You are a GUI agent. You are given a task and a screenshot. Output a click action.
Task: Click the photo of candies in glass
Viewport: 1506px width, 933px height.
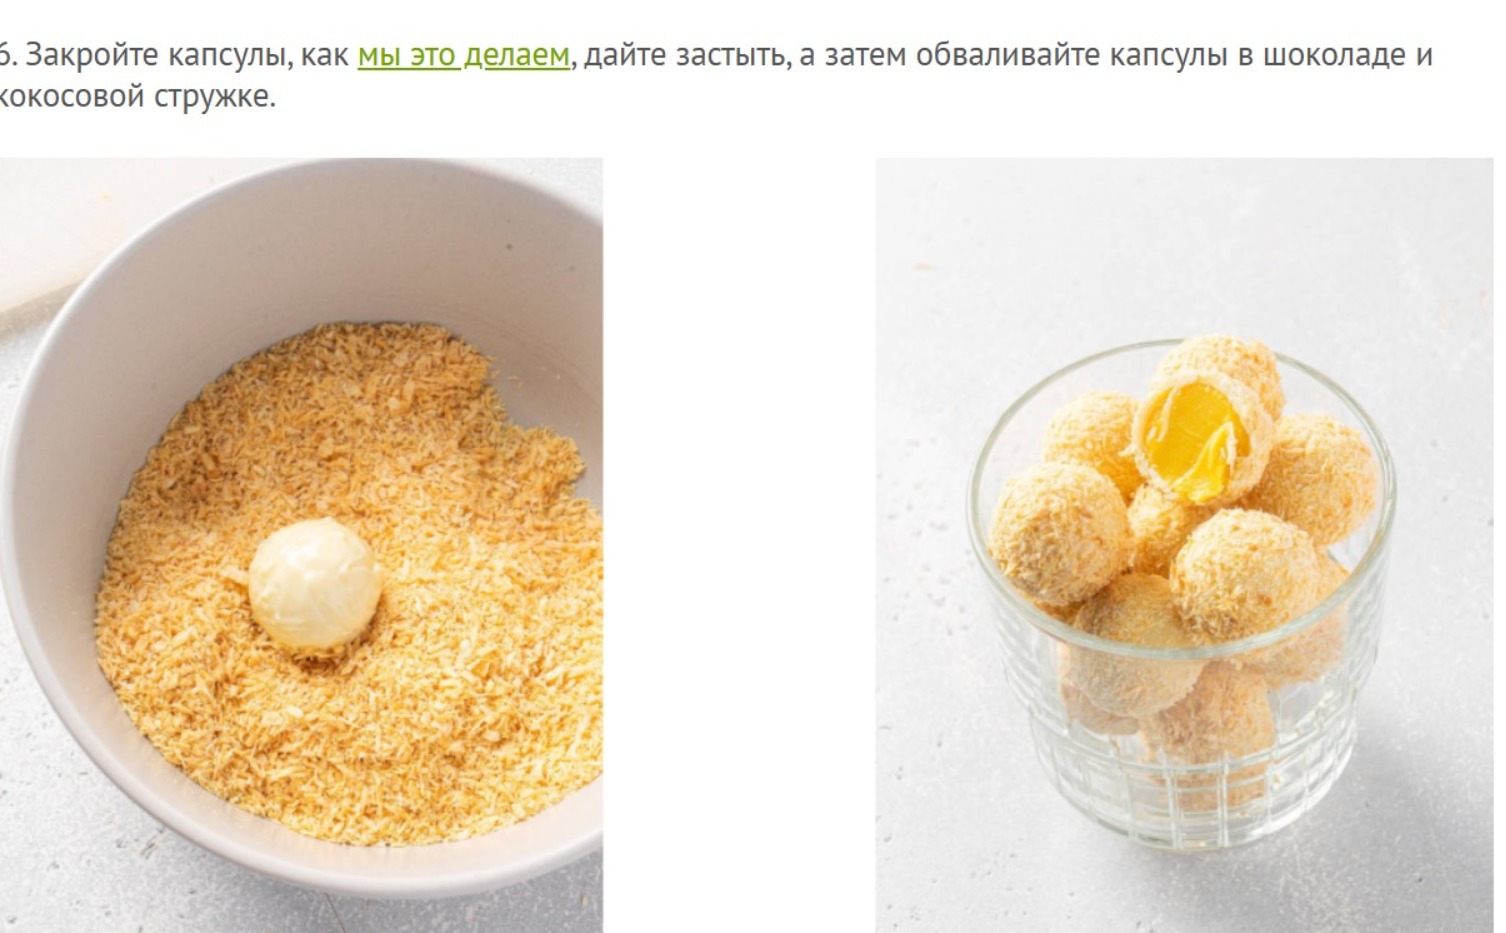click(1184, 545)
